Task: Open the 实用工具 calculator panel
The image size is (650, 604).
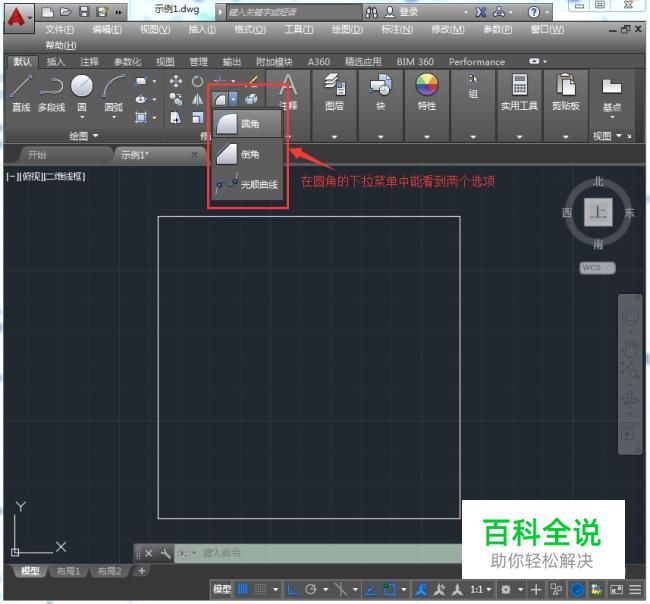Action: click(x=519, y=92)
